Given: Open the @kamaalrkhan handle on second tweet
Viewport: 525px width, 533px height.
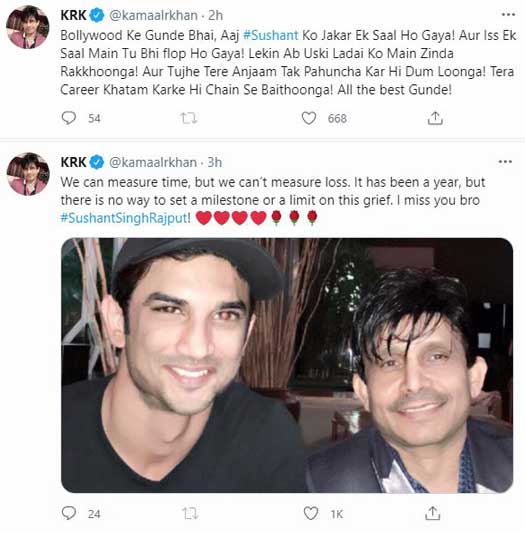Looking at the screenshot, I should (153, 163).
